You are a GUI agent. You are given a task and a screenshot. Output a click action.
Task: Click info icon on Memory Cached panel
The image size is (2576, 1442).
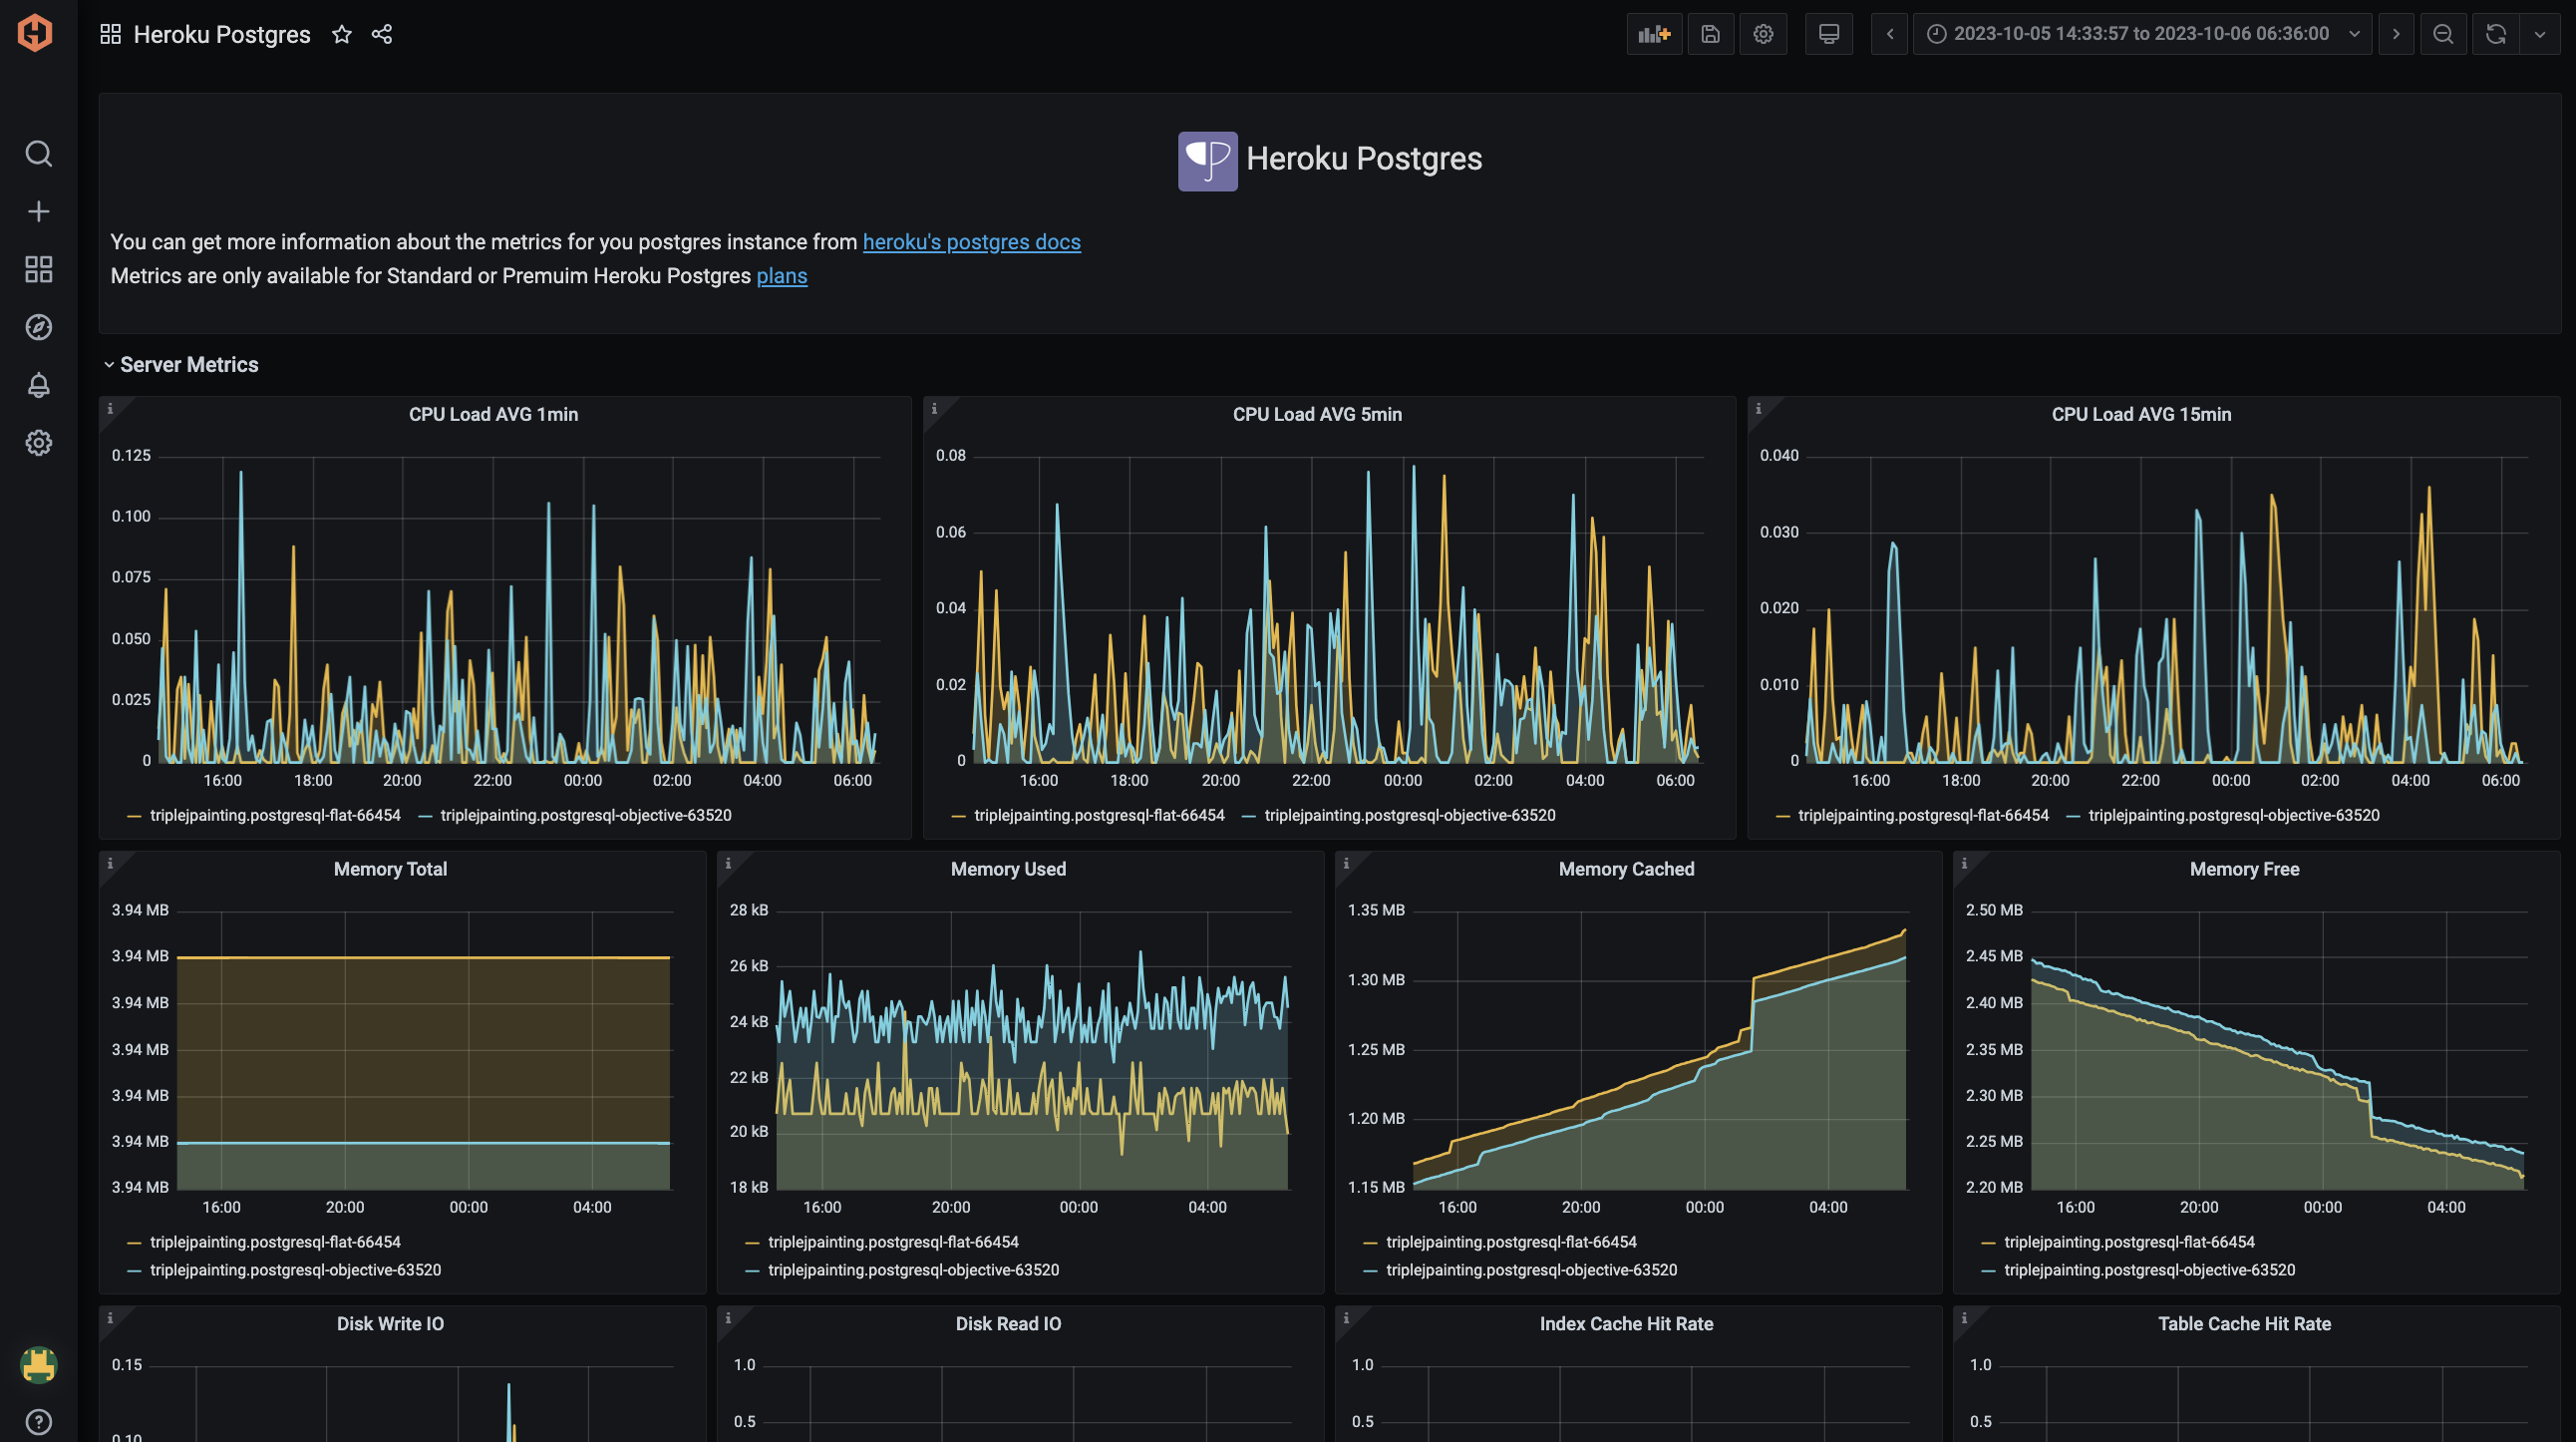click(x=1346, y=863)
